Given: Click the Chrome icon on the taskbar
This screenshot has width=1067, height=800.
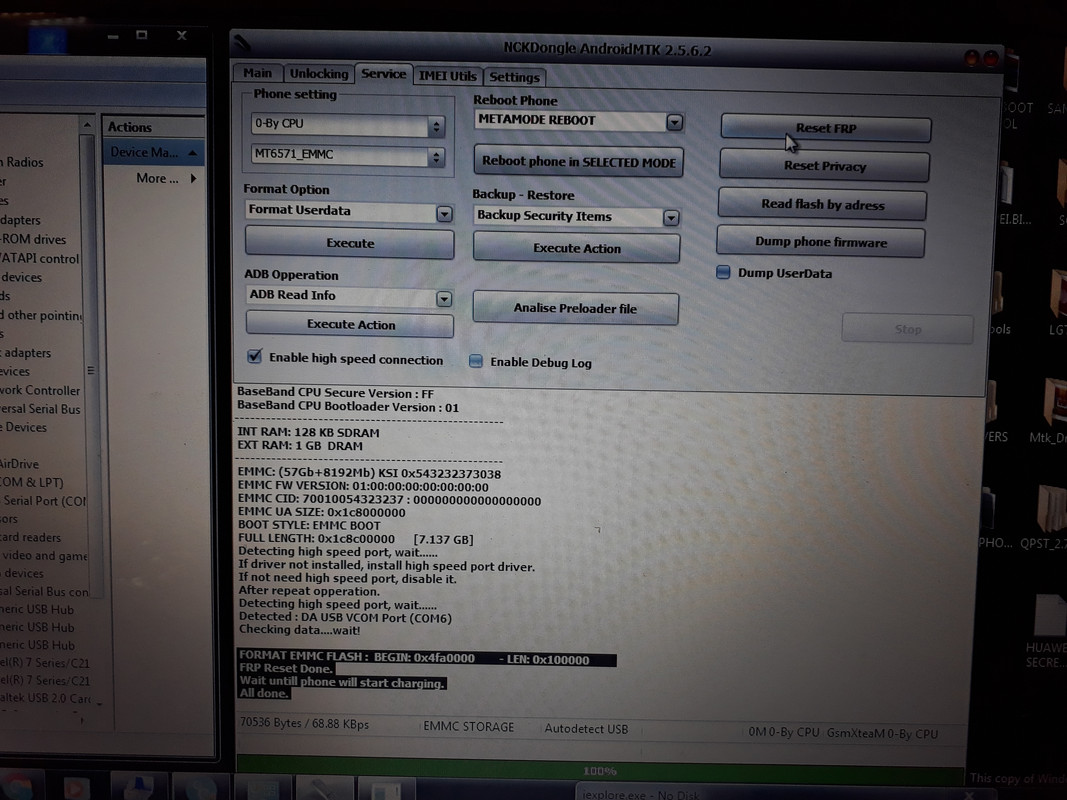Looking at the screenshot, I should click(19, 786).
